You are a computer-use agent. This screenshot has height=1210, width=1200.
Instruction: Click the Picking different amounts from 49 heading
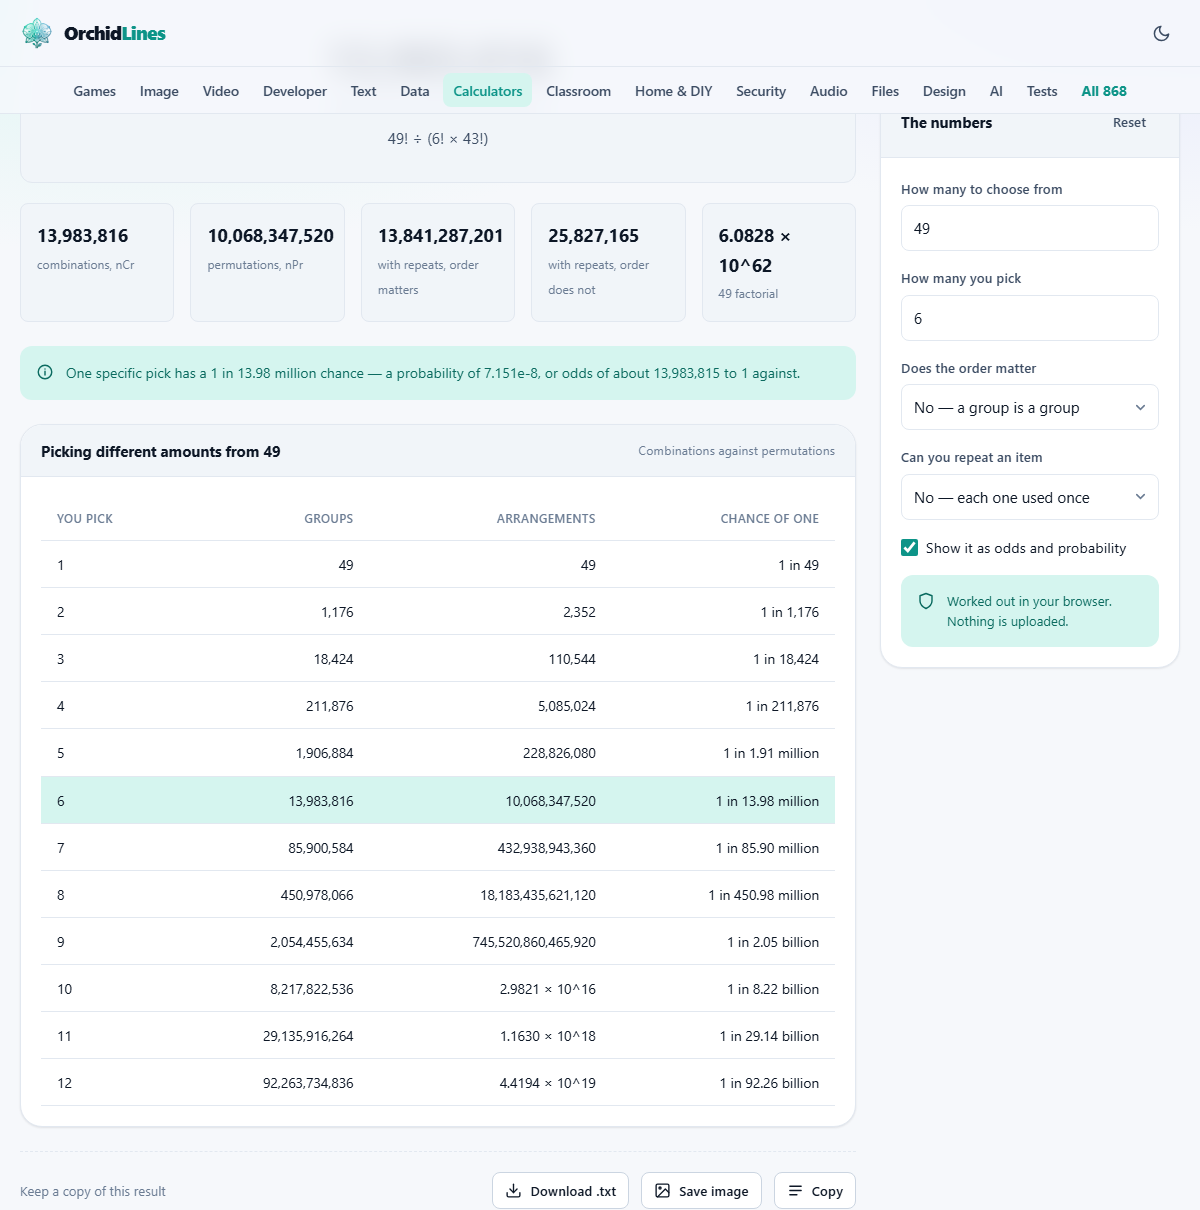[x=161, y=452]
